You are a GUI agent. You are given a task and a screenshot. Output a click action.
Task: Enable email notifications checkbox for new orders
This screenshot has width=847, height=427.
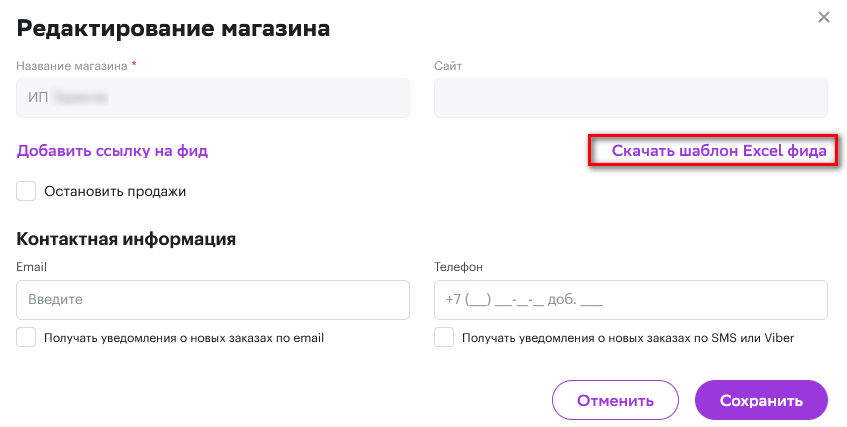click(x=26, y=338)
